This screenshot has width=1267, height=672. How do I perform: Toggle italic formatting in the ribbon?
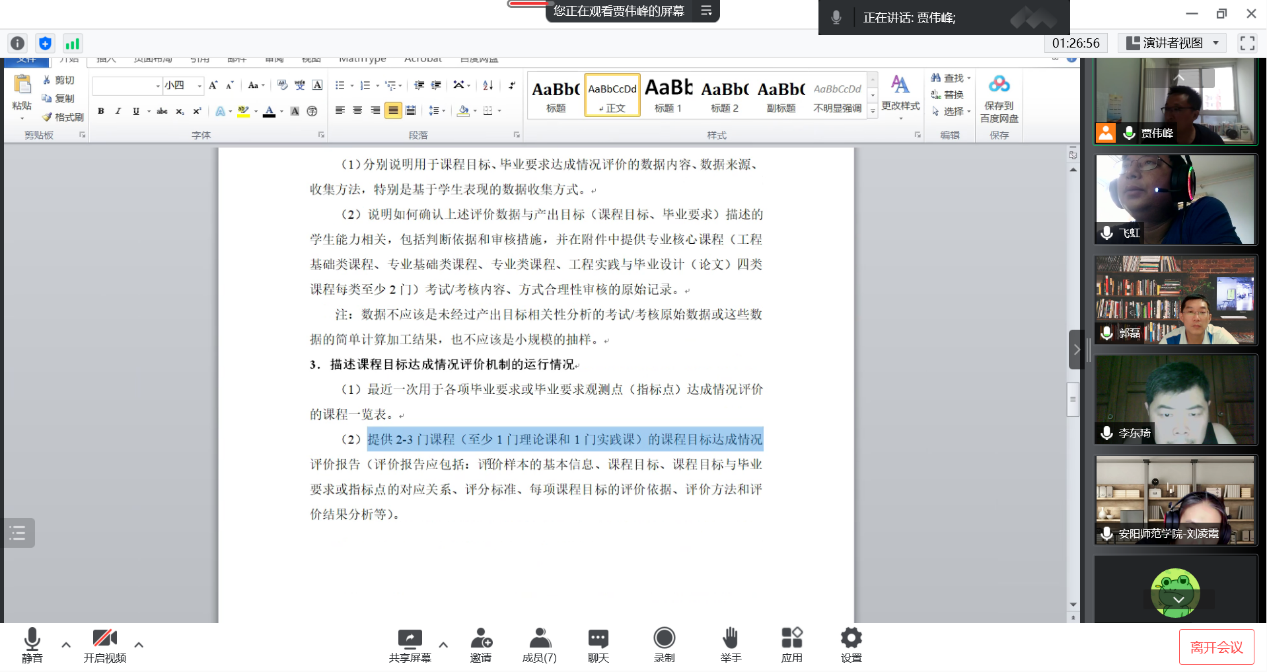pyautogui.click(x=117, y=111)
